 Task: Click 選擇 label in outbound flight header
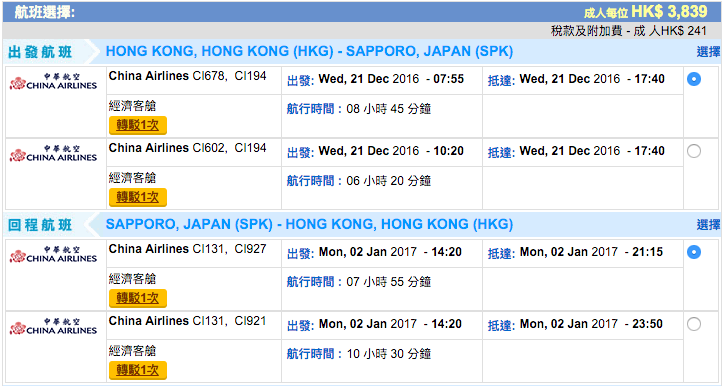tap(708, 52)
